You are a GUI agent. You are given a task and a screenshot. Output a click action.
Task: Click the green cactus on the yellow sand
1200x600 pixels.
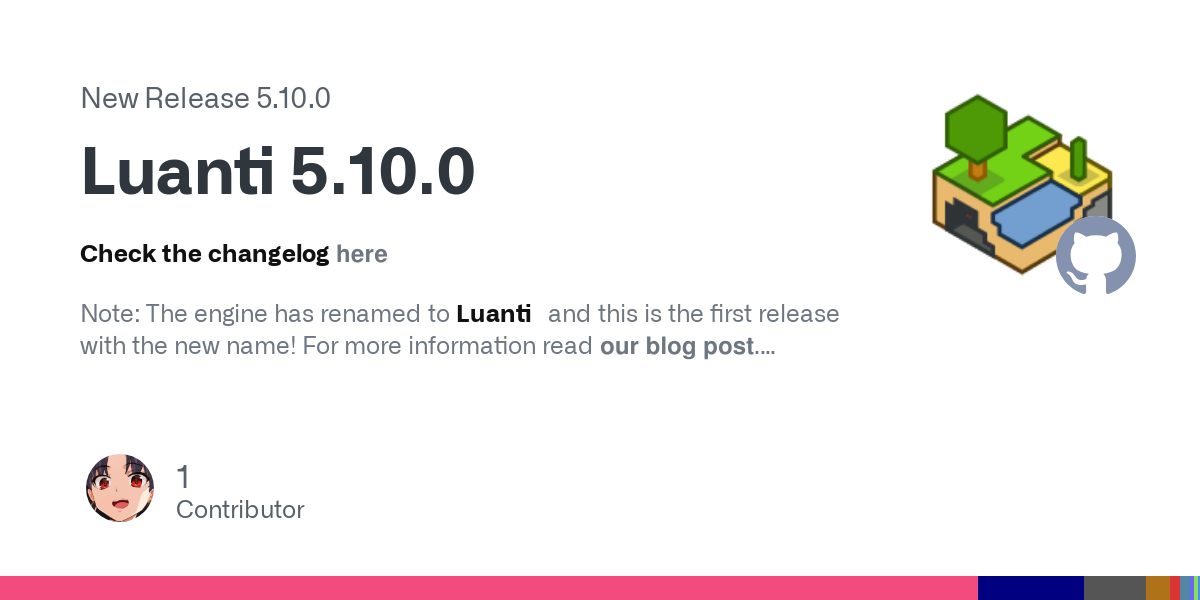[1078, 157]
